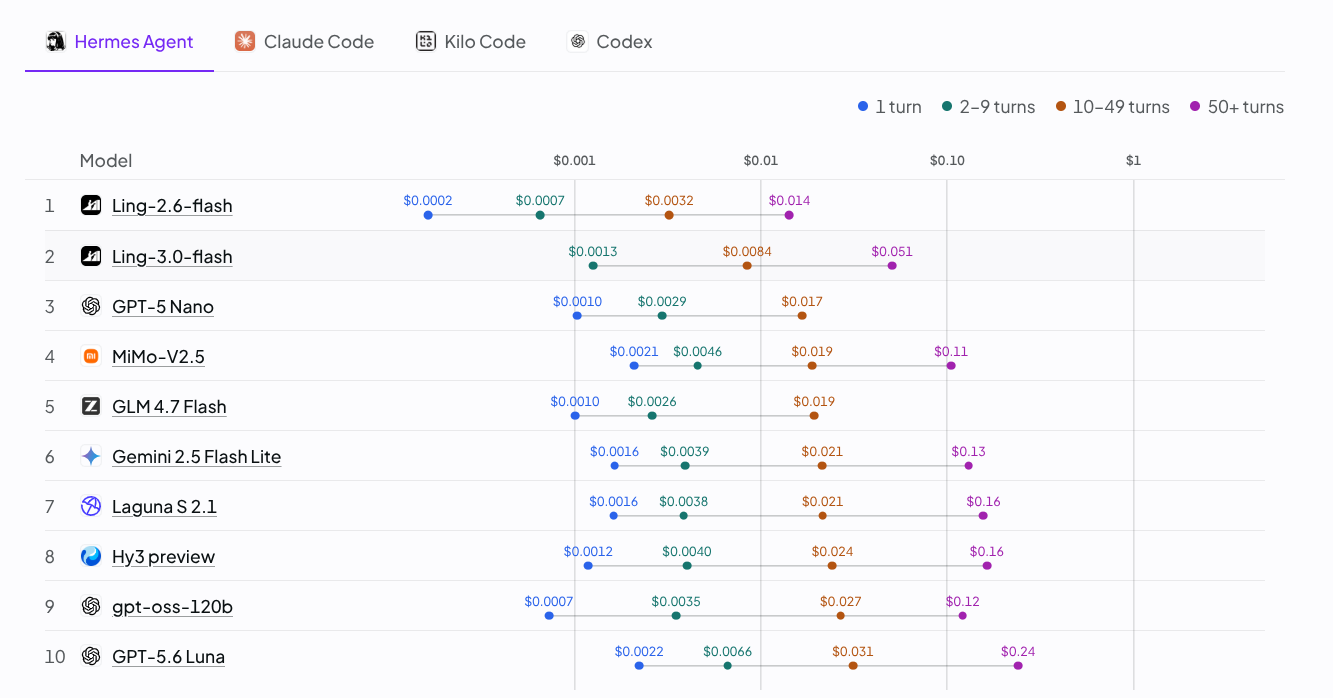Select Ling-2.6-flash $0.014 purple data point
The width and height of the screenshot is (1333, 698).
[x=789, y=215]
